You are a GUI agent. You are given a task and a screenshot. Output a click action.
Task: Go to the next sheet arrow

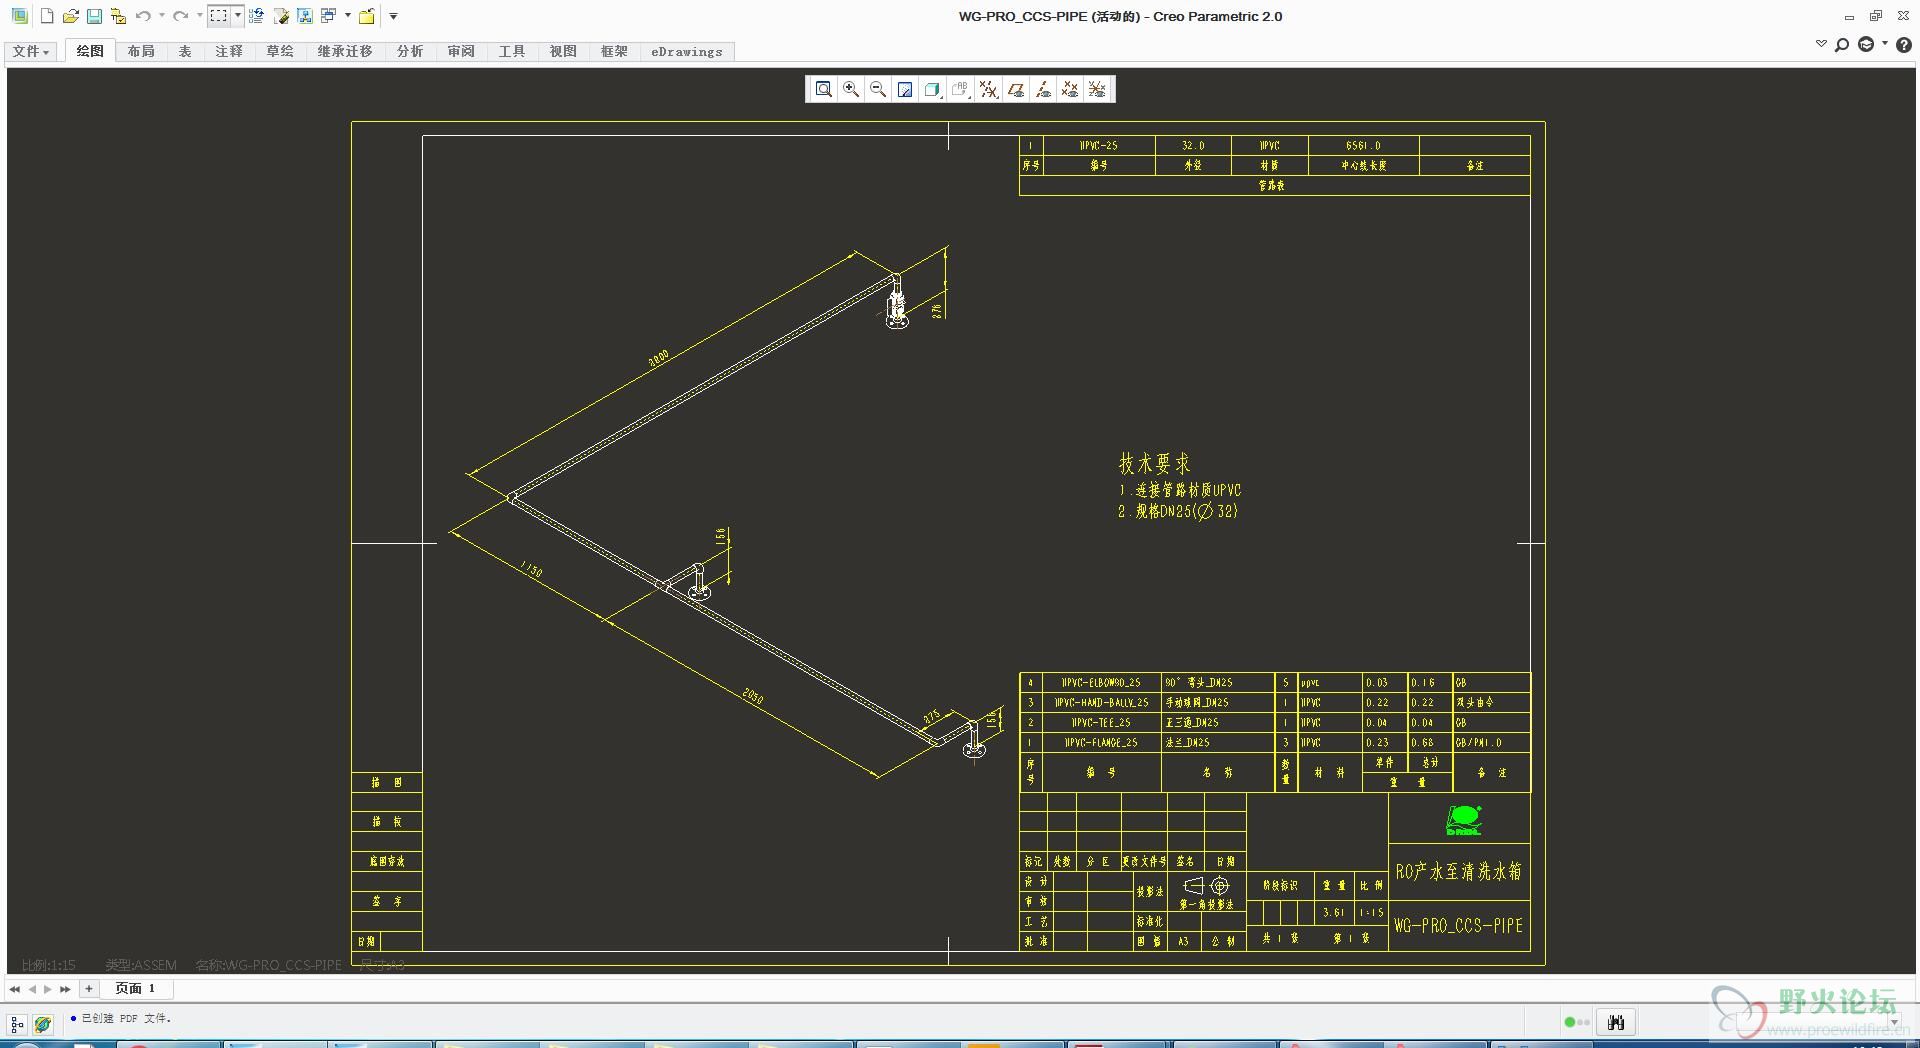click(x=47, y=989)
